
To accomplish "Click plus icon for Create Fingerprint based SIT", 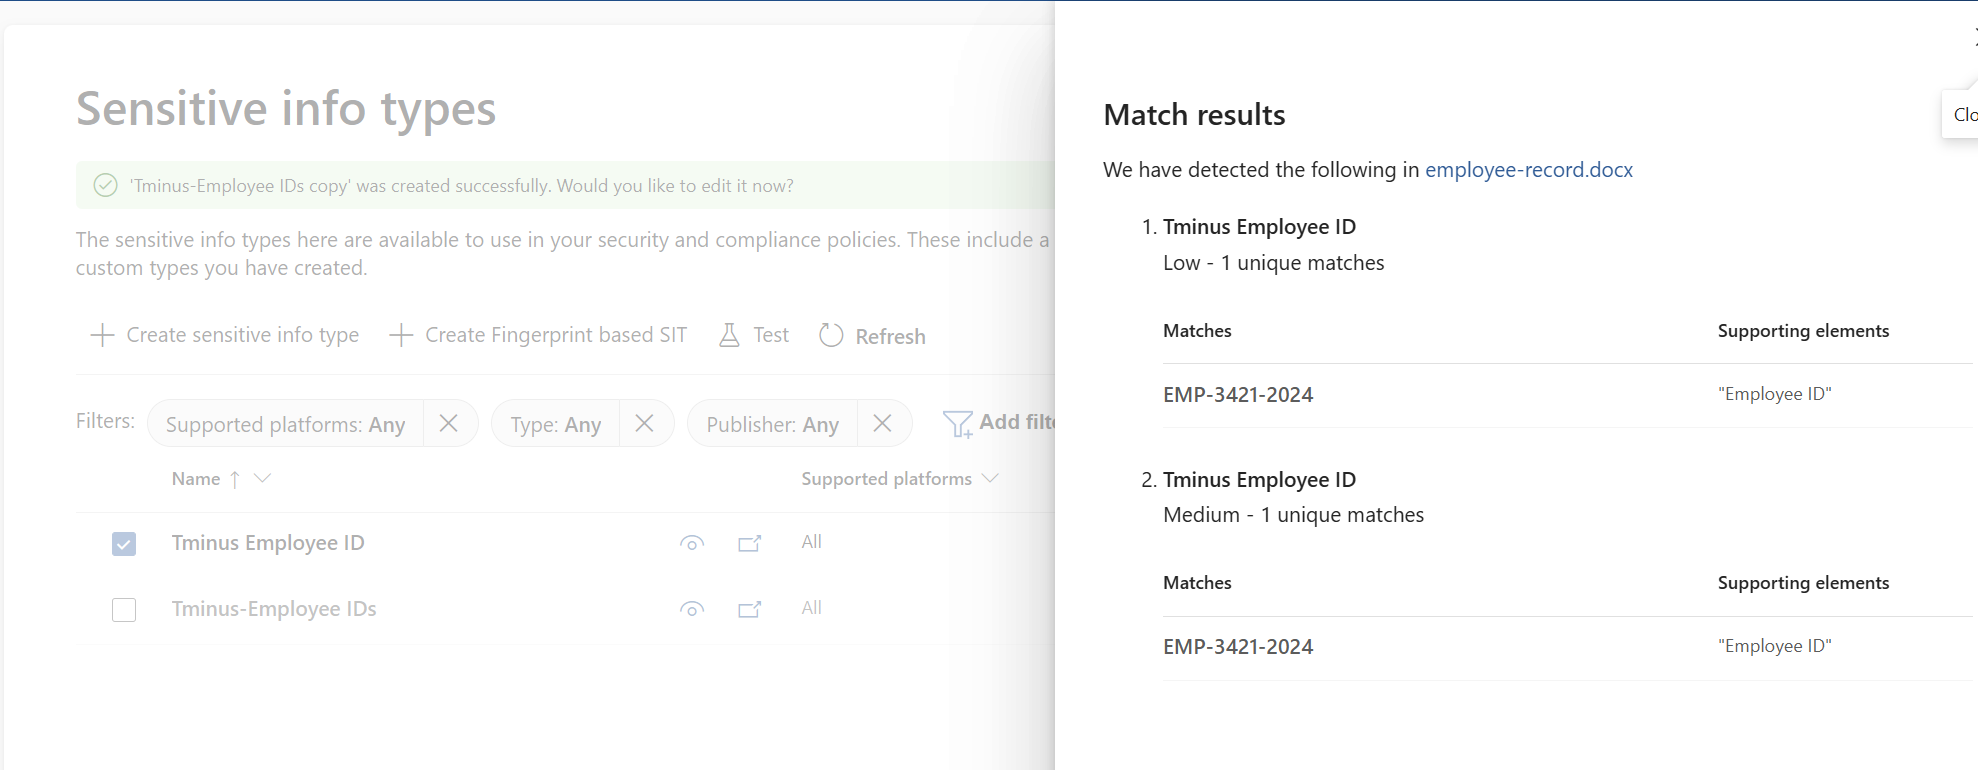I will click(x=401, y=335).
